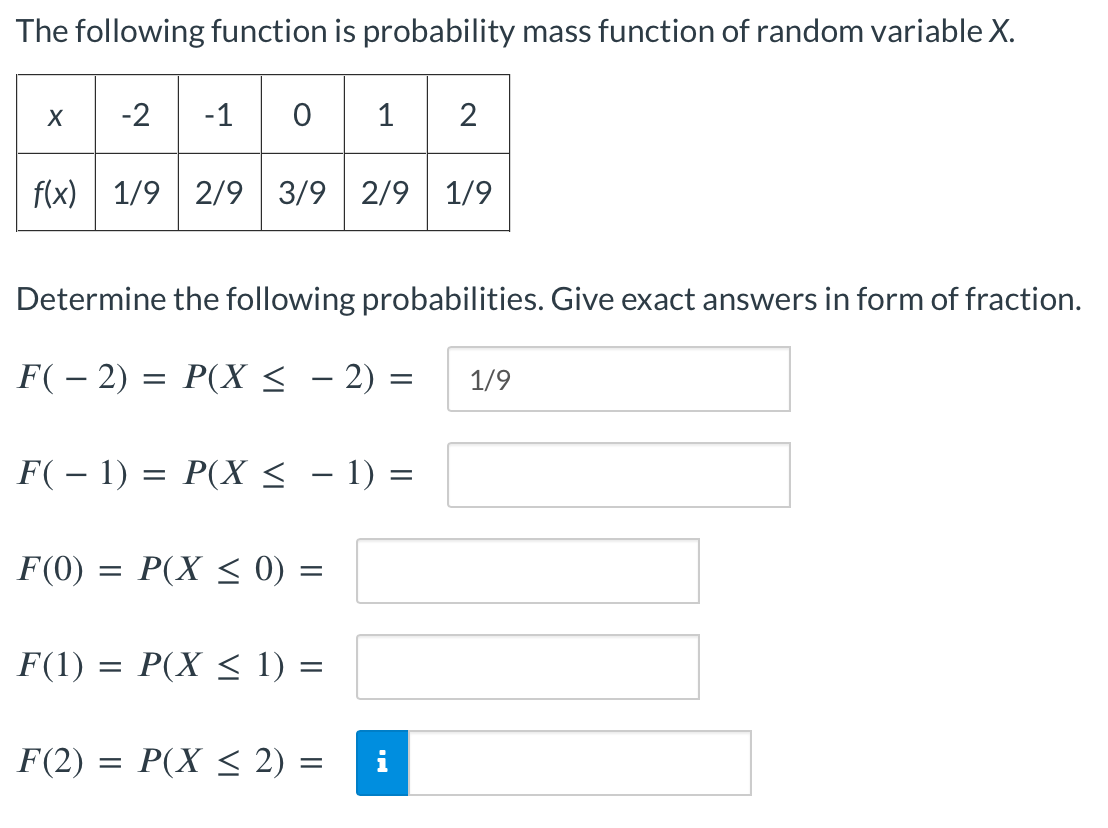Click the F(0) answer input field
1108x828 pixels.
[527, 571]
